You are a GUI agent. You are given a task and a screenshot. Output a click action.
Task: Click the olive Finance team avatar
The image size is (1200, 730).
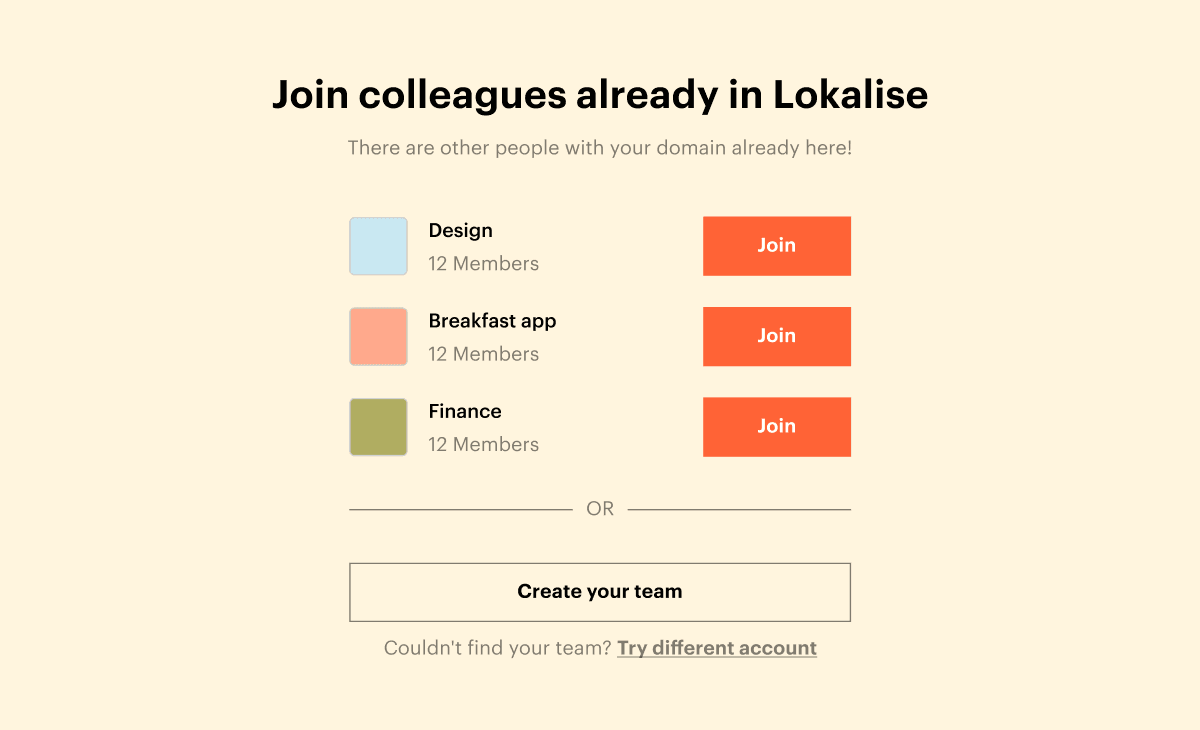pos(378,427)
